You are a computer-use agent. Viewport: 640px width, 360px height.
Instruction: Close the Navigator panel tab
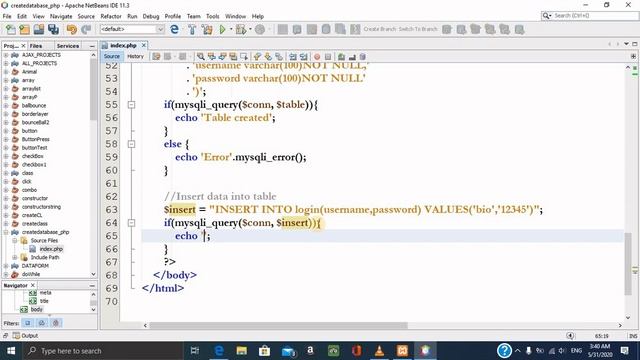click(33, 285)
